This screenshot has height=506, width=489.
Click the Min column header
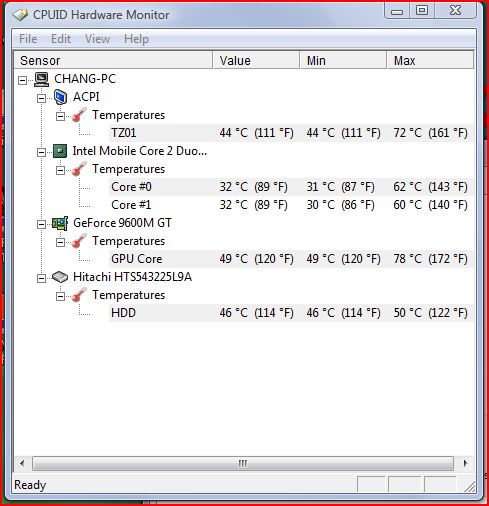[x=343, y=60]
